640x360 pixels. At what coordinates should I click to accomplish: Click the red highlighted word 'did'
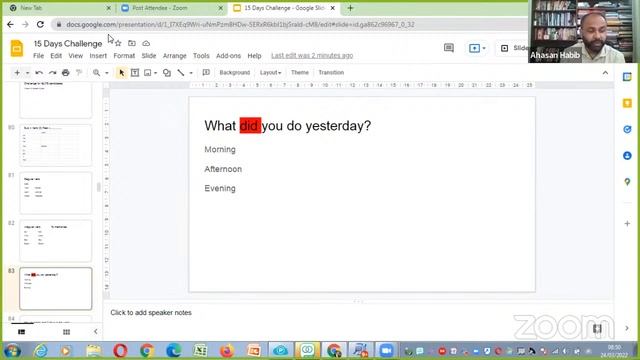[250, 126]
